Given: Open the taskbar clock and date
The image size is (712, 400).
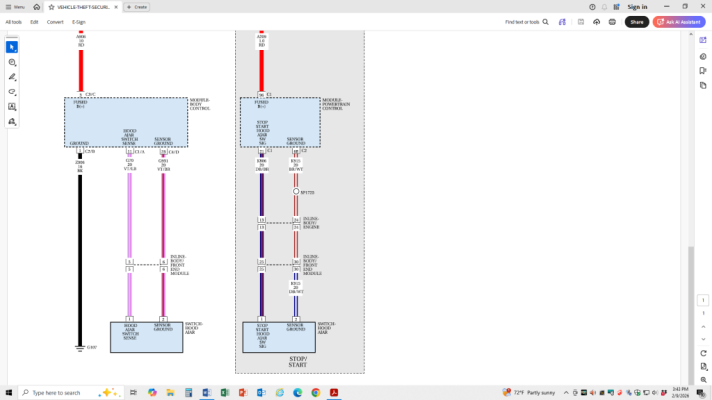Looking at the screenshot, I should pos(680,392).
